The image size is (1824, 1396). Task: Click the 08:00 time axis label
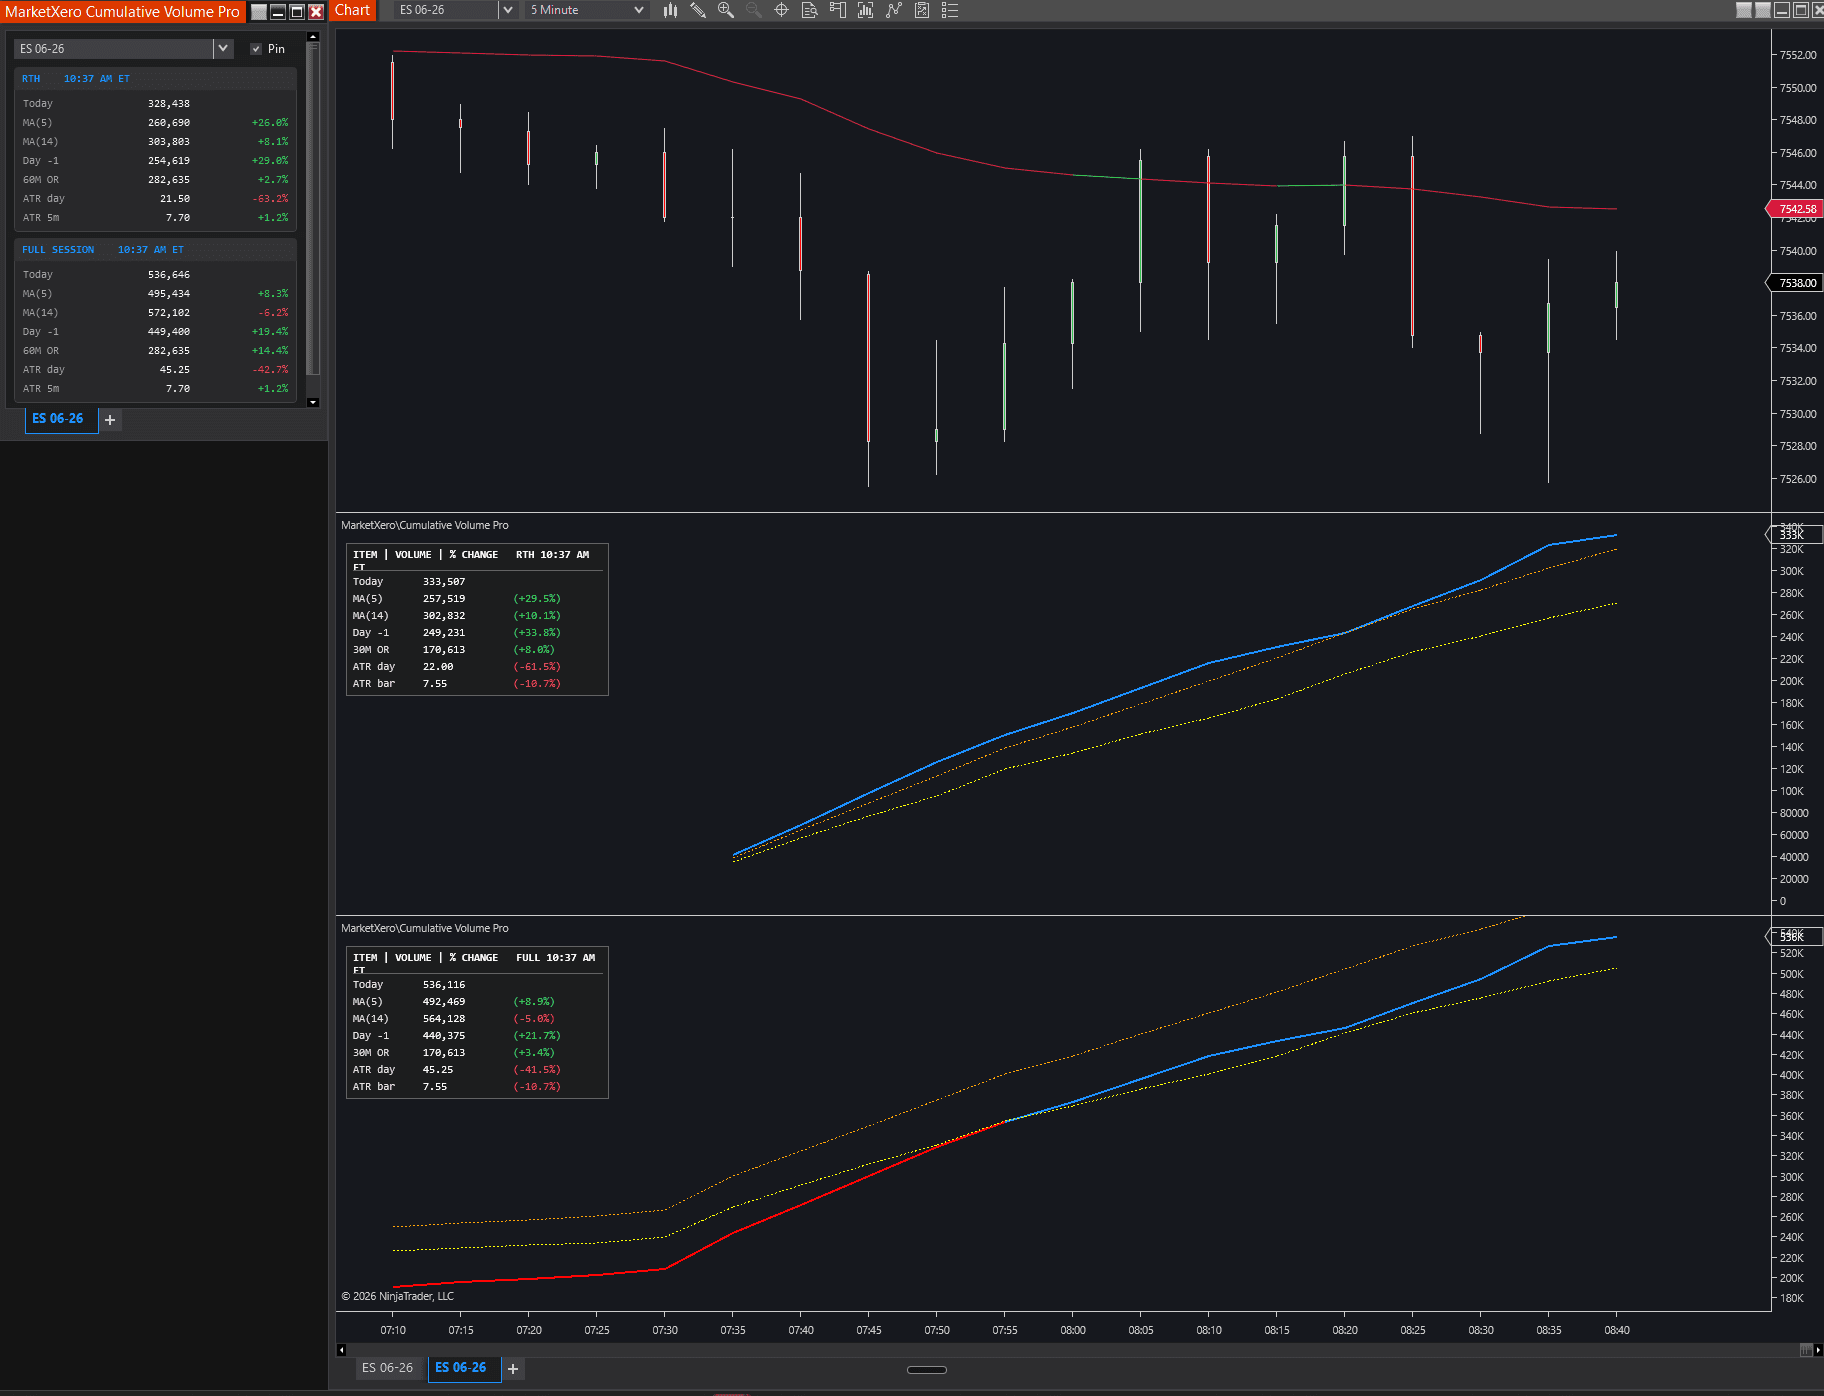tap(1073, 1330)
